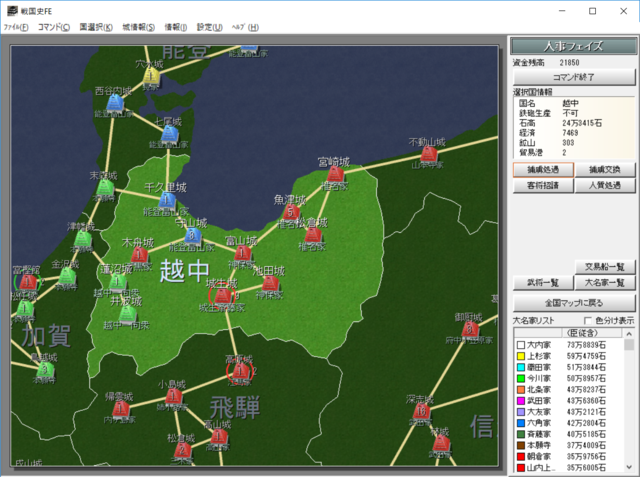This screenshot has width=640, height=477.
Task: Select the red 不動山城 castle icon
Action: pos(429,154)
